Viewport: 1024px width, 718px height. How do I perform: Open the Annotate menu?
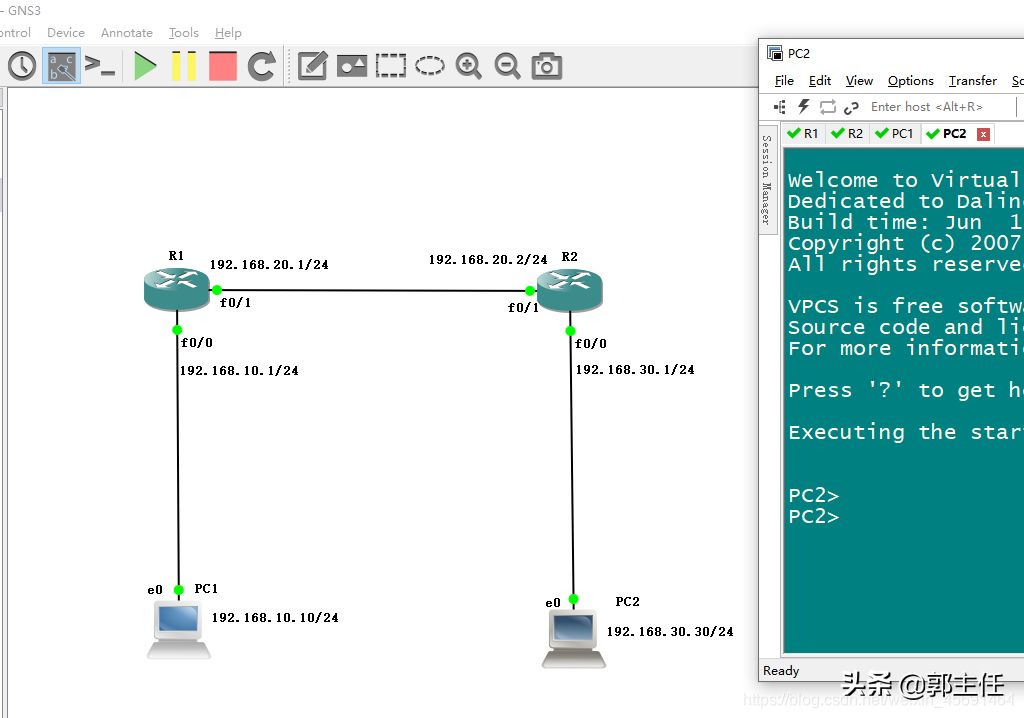127,33
